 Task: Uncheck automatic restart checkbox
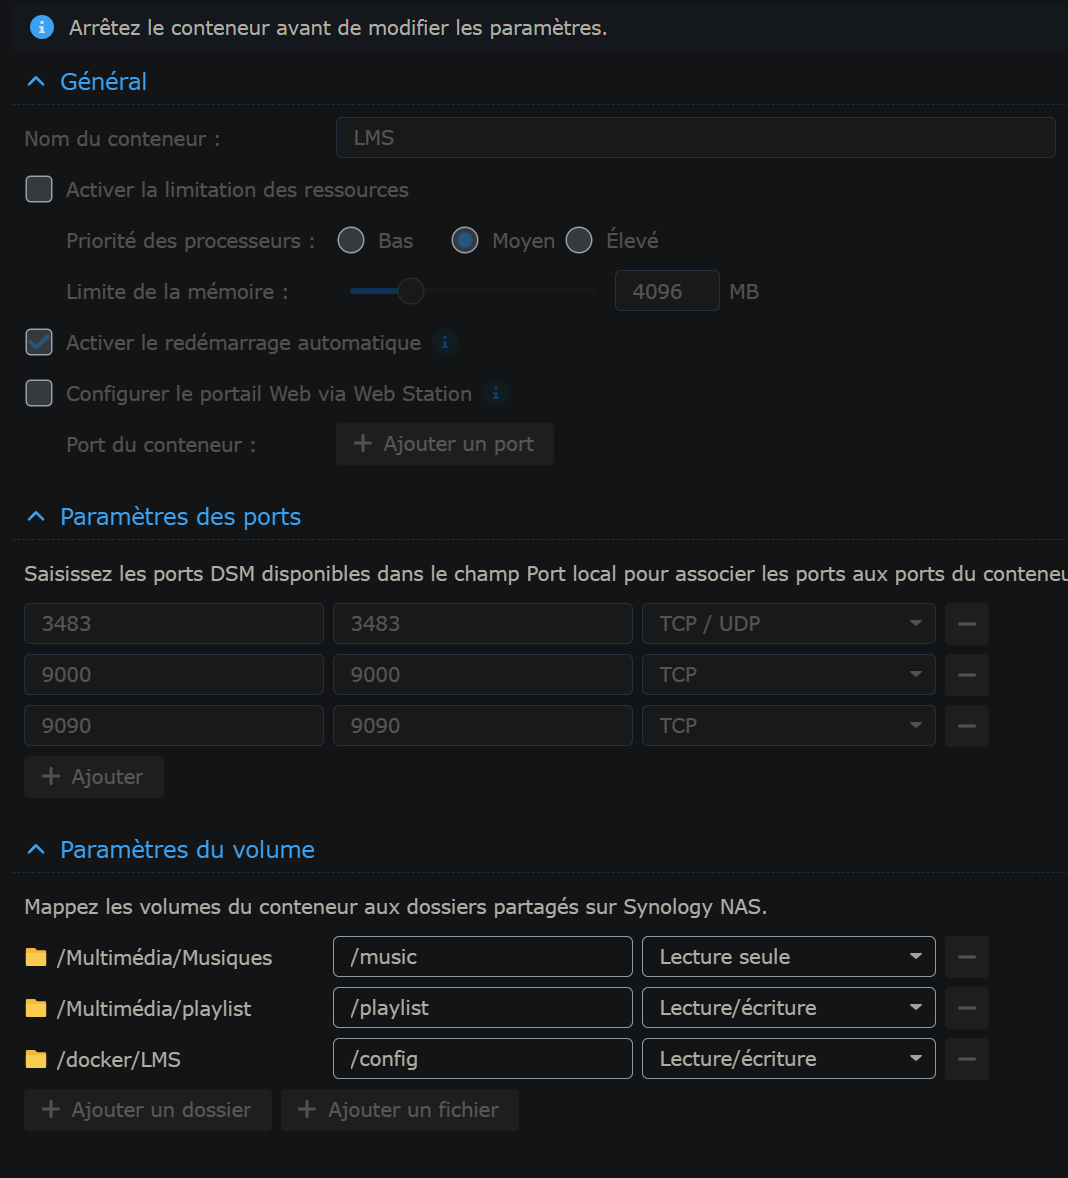(39, 342)
